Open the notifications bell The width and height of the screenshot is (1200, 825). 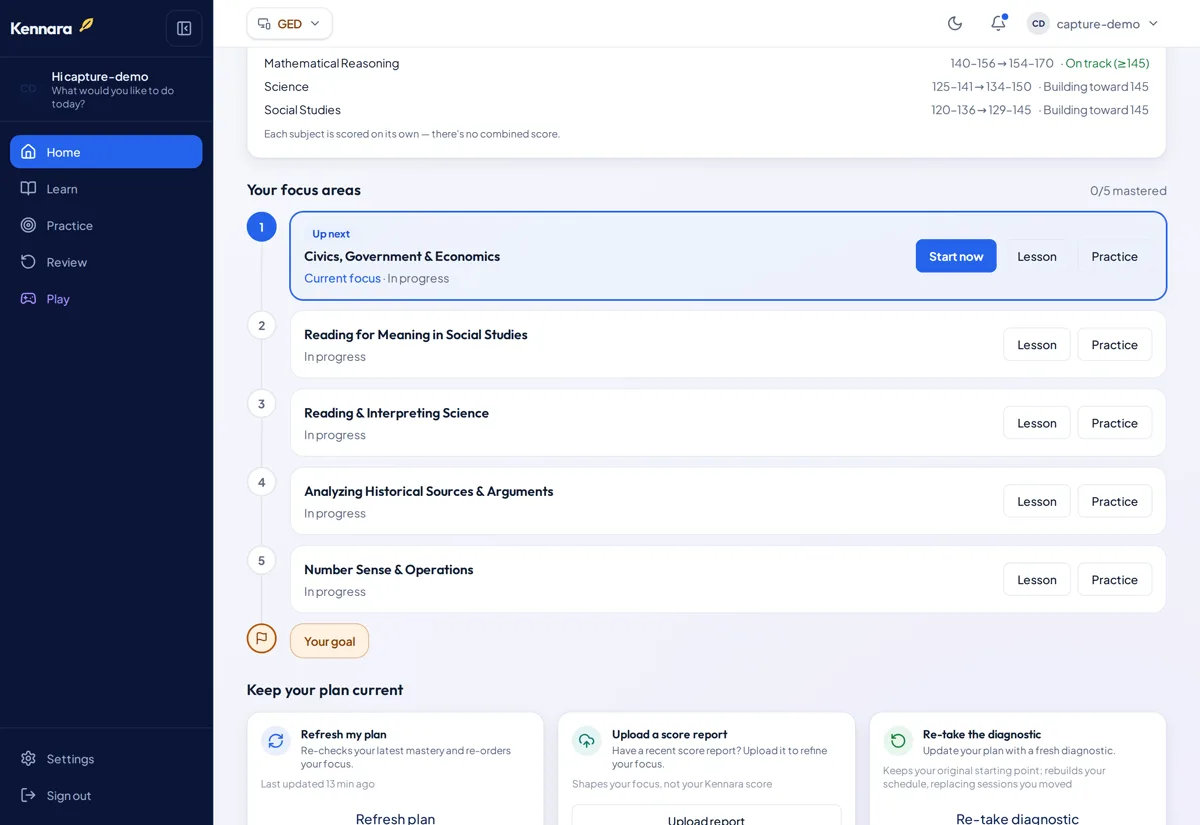click(x=998, y=23)
